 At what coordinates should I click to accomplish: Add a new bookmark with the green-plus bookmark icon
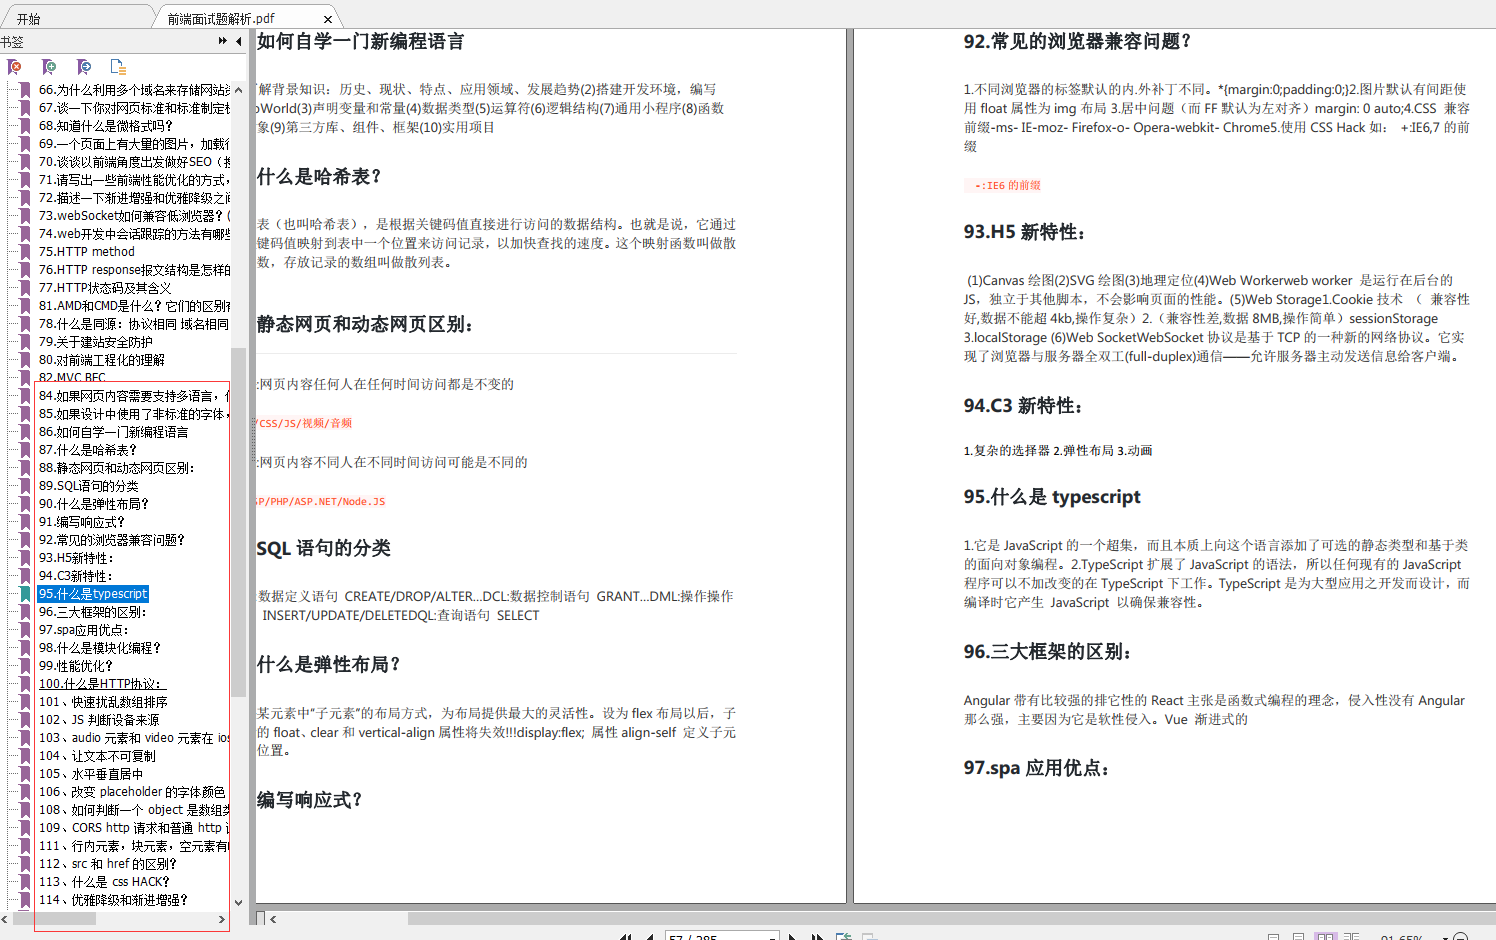(x=49, y=67)
